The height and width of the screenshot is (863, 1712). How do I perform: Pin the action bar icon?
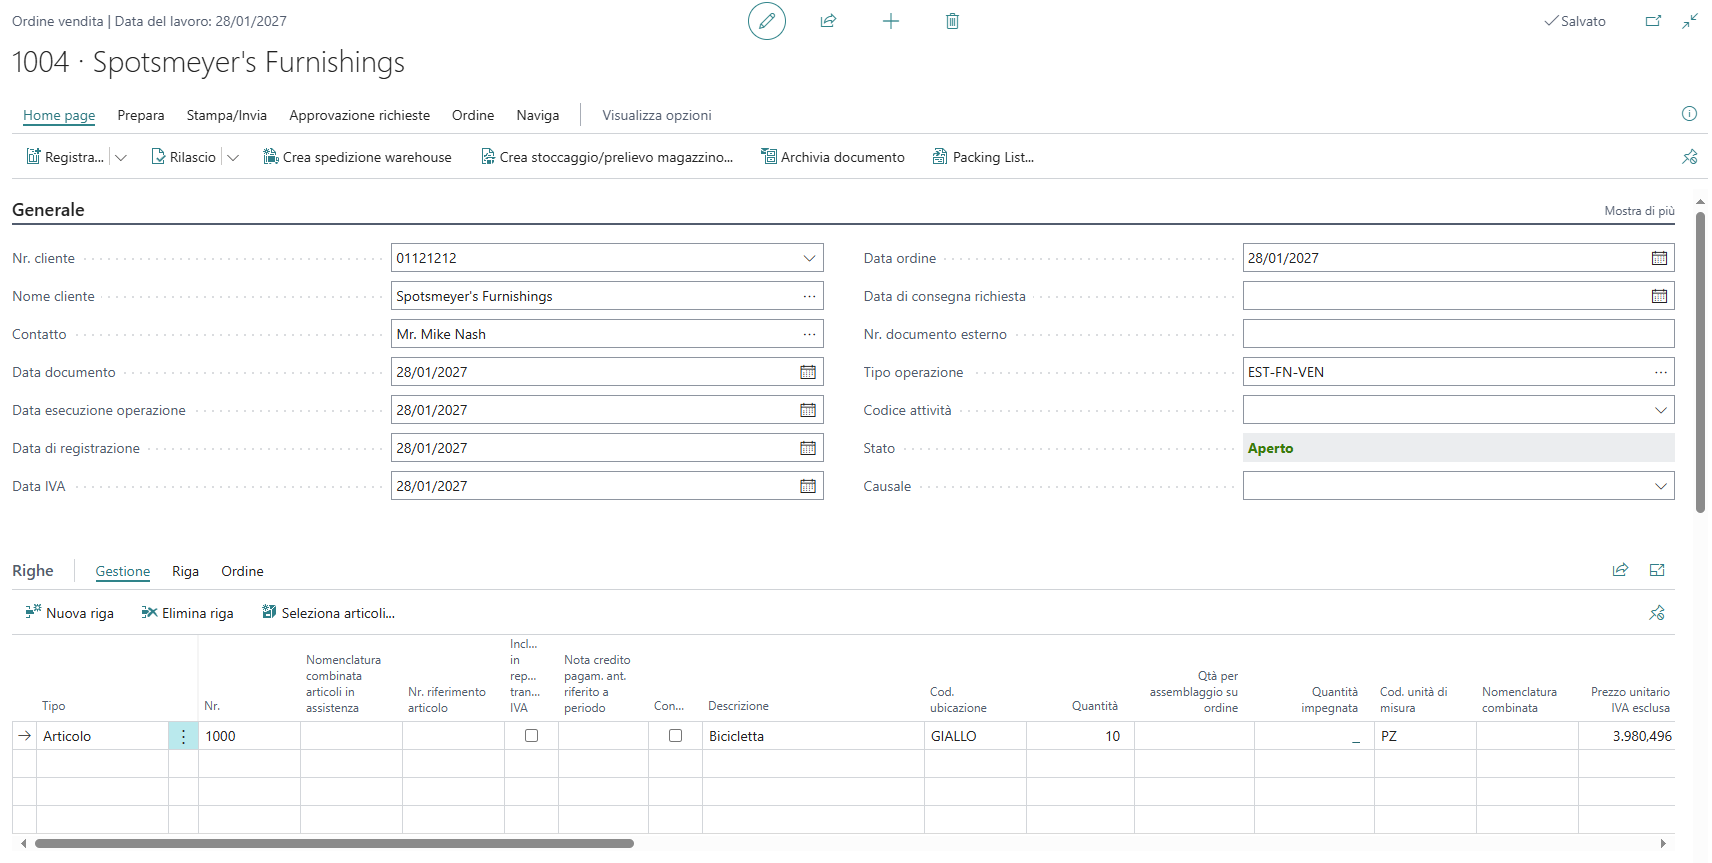point(1689,157)
